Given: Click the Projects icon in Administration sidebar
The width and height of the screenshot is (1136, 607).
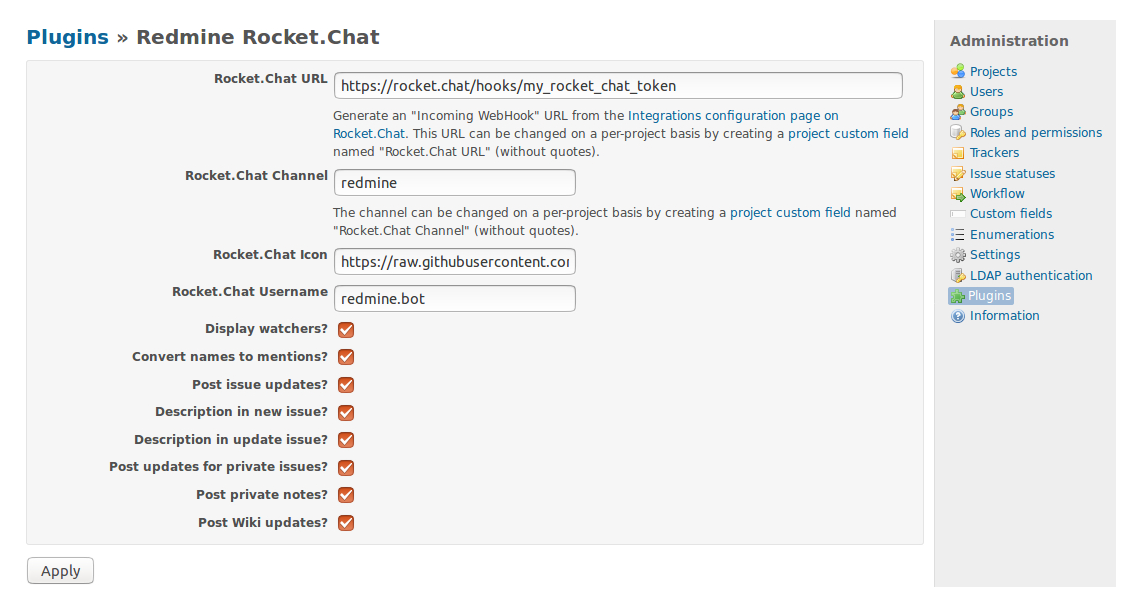Looking at the screenshot, I should (958, 72).
